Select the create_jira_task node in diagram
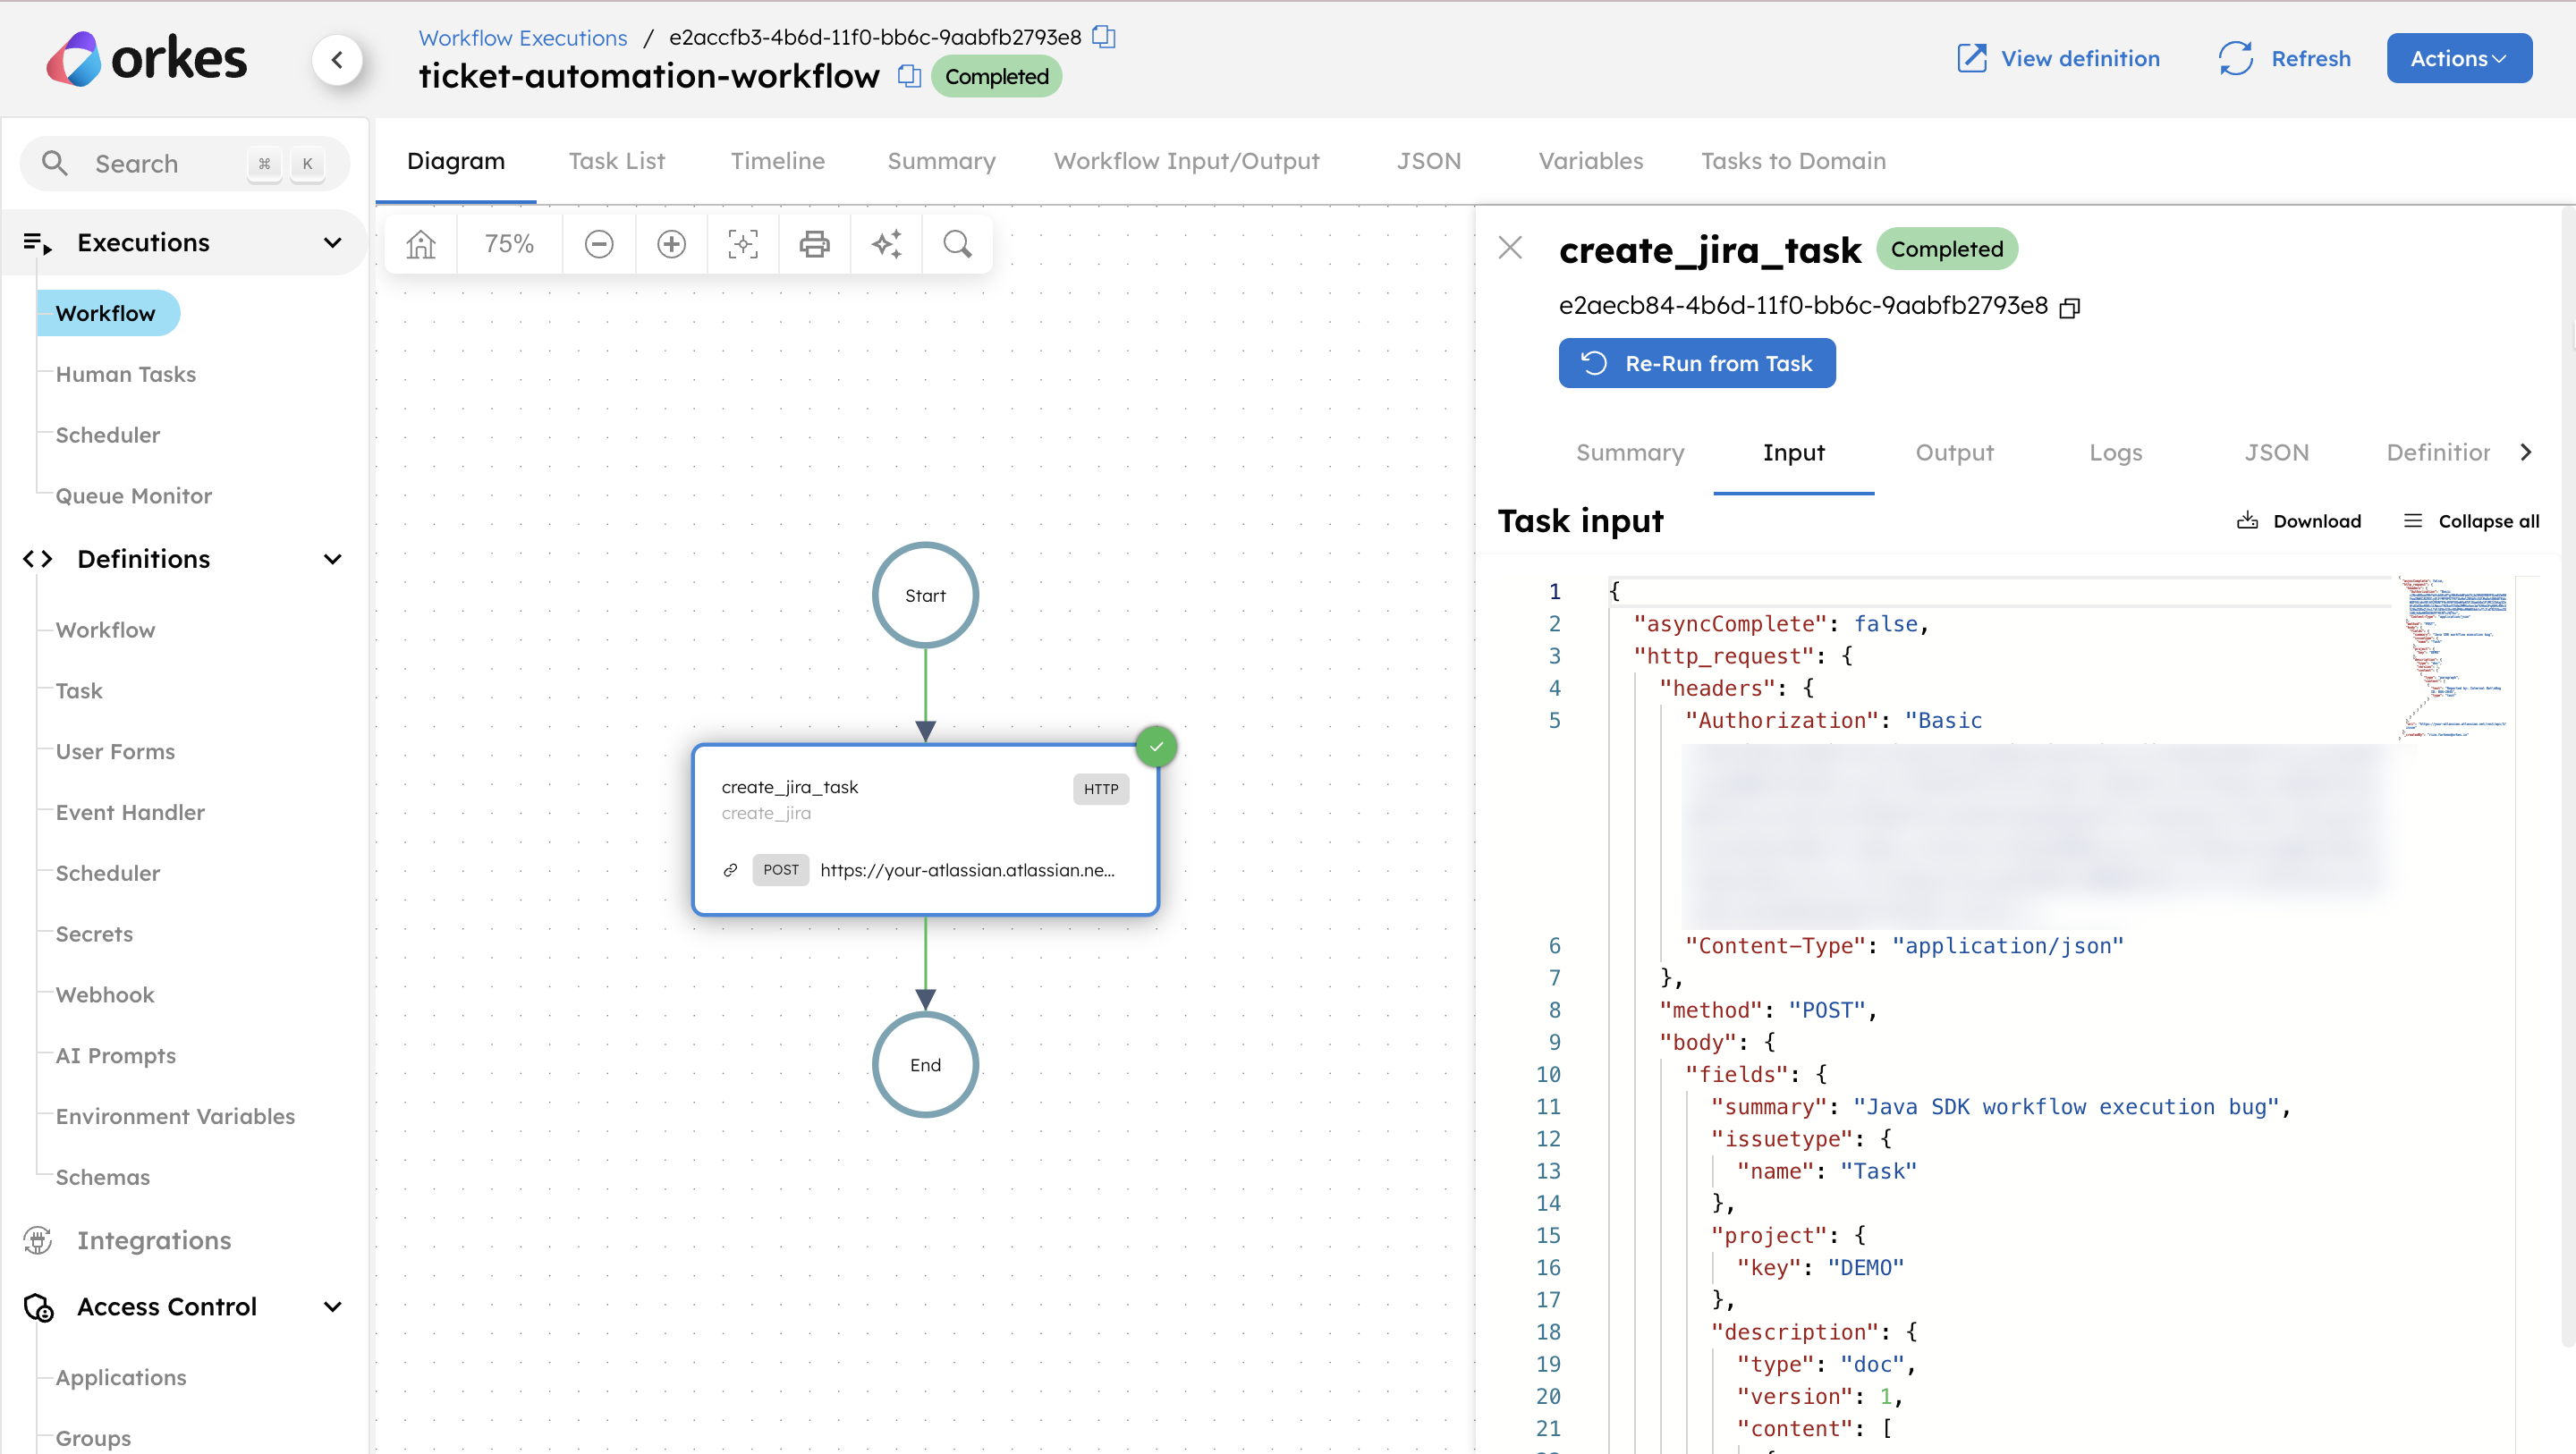The width and height of the screenshot is (2576, 1454). [925, 829]
